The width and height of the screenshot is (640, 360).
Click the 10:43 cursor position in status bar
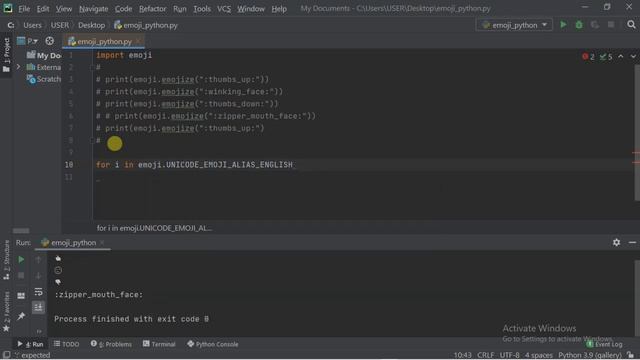click(462, 355)
